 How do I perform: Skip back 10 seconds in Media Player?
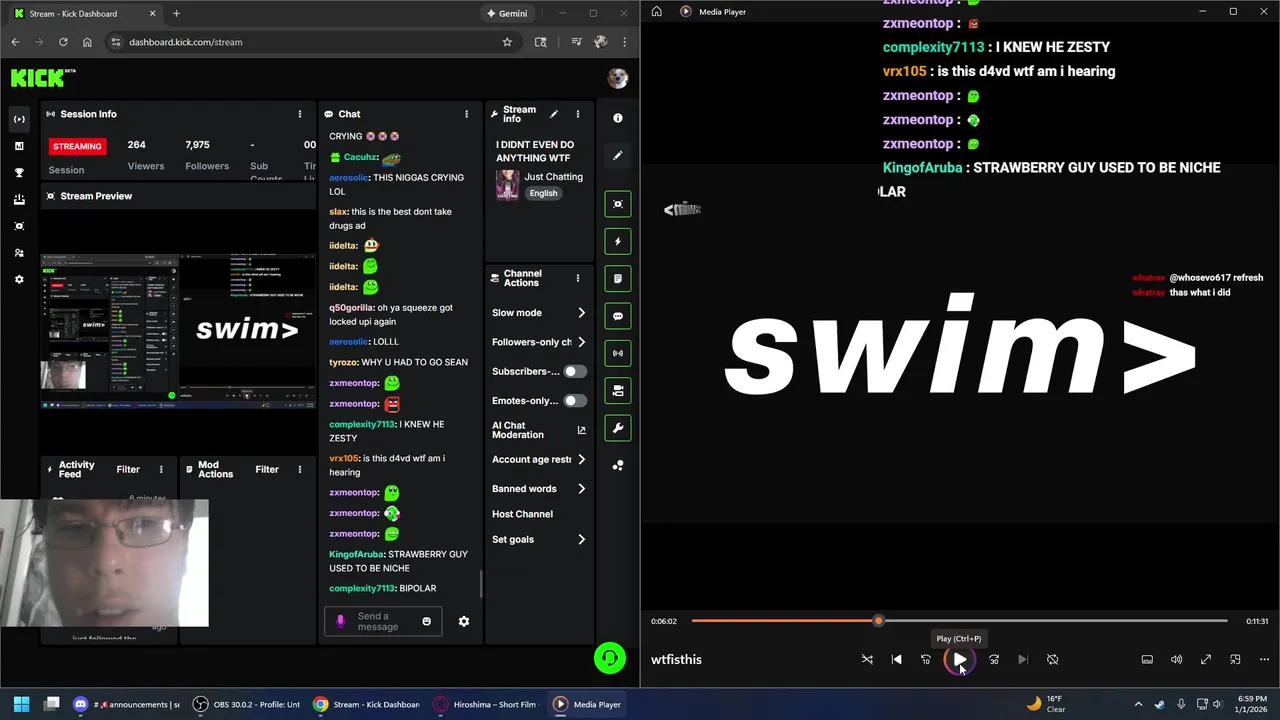click(x=926, y=659)
